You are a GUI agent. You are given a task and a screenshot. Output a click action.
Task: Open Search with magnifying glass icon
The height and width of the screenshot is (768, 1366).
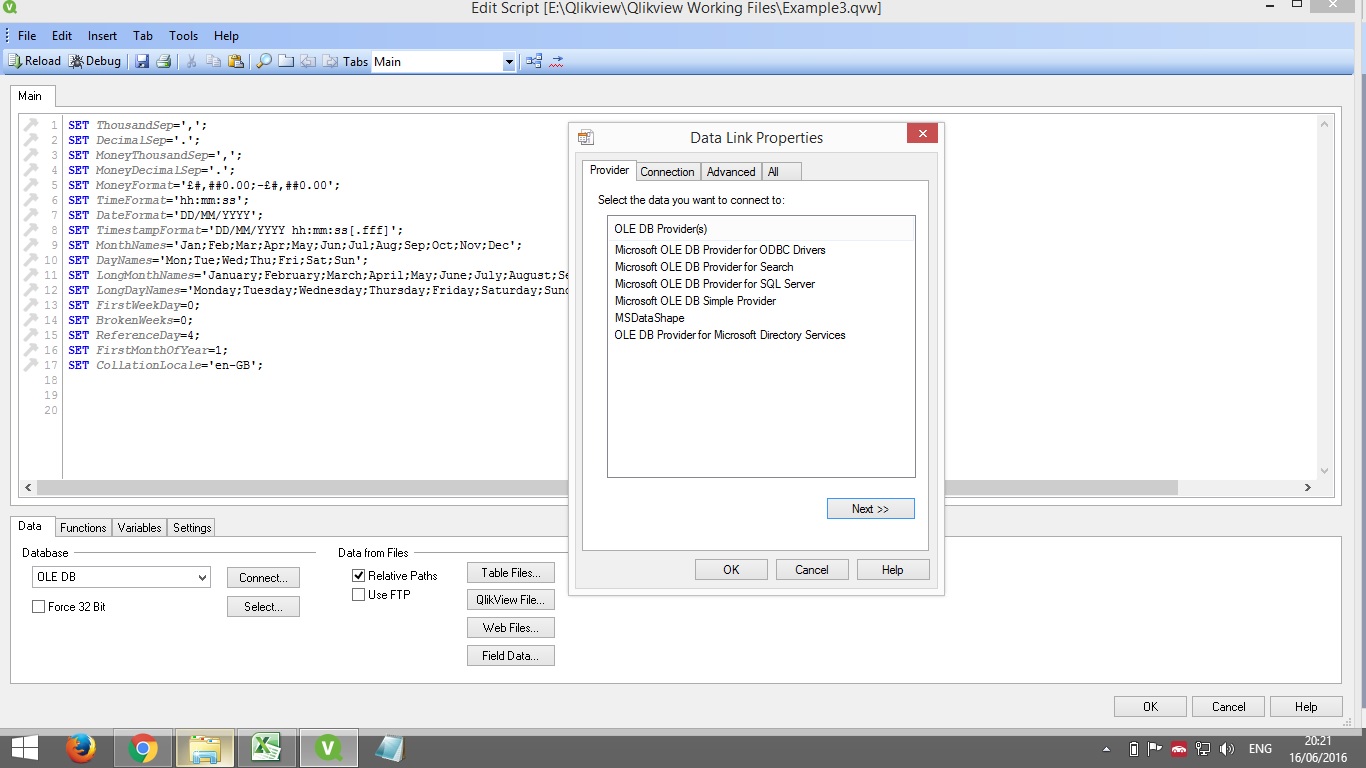click(264, 61)
